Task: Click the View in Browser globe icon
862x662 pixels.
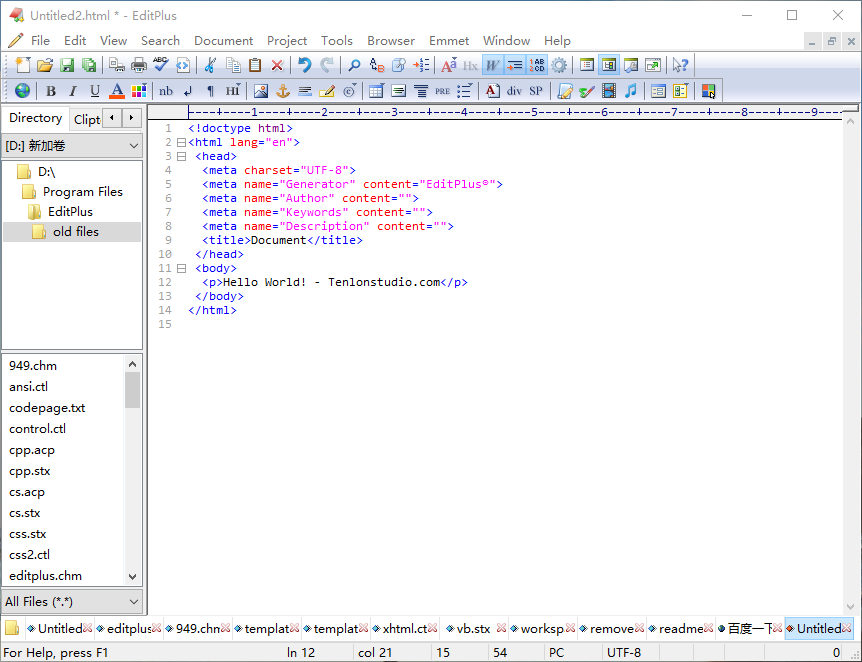Action: pyautogui.click(x=22, y=91)
